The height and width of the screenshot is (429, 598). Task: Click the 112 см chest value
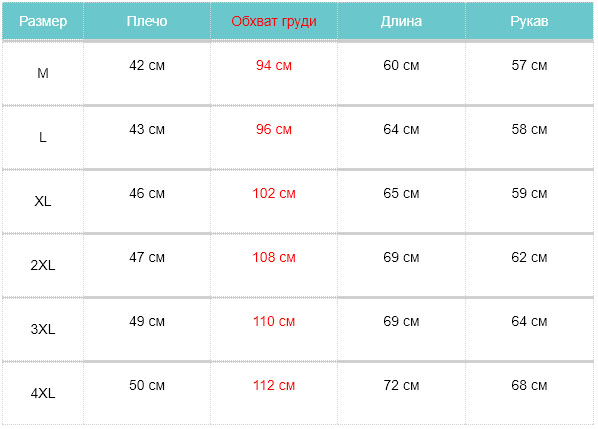[x=274, y=386]
